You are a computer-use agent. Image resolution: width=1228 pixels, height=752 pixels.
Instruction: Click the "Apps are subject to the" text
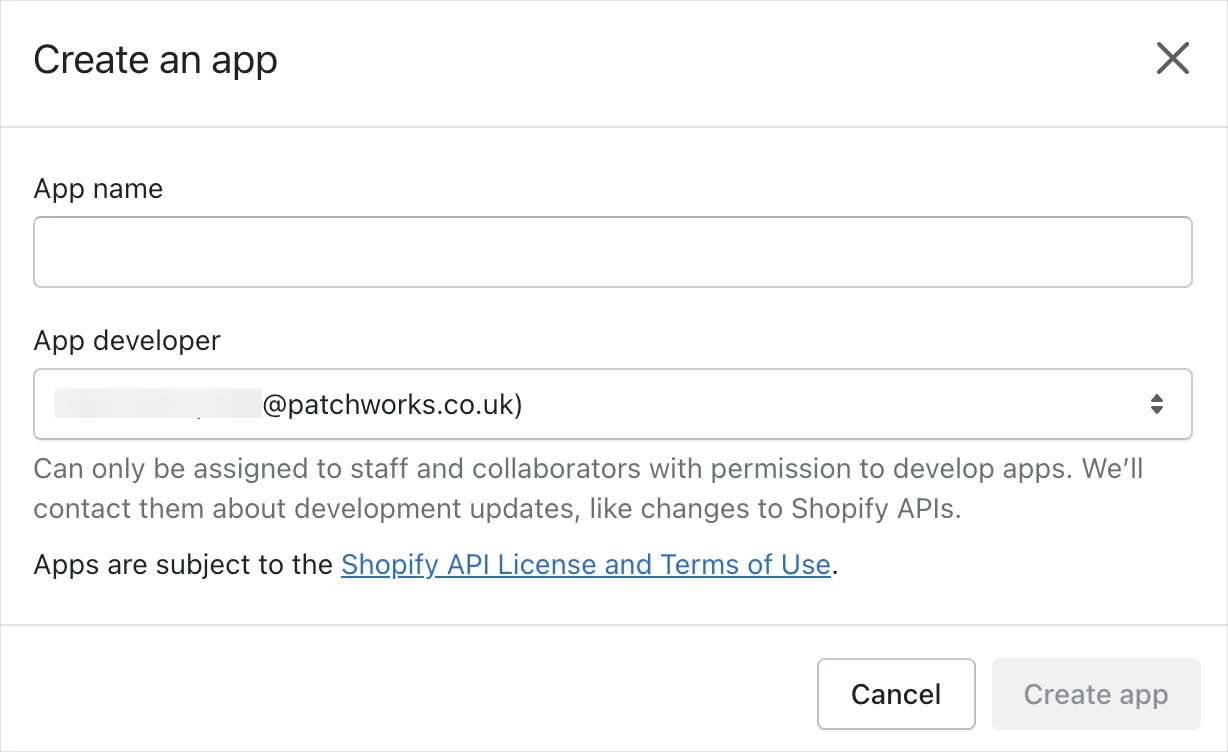[183, 565]
